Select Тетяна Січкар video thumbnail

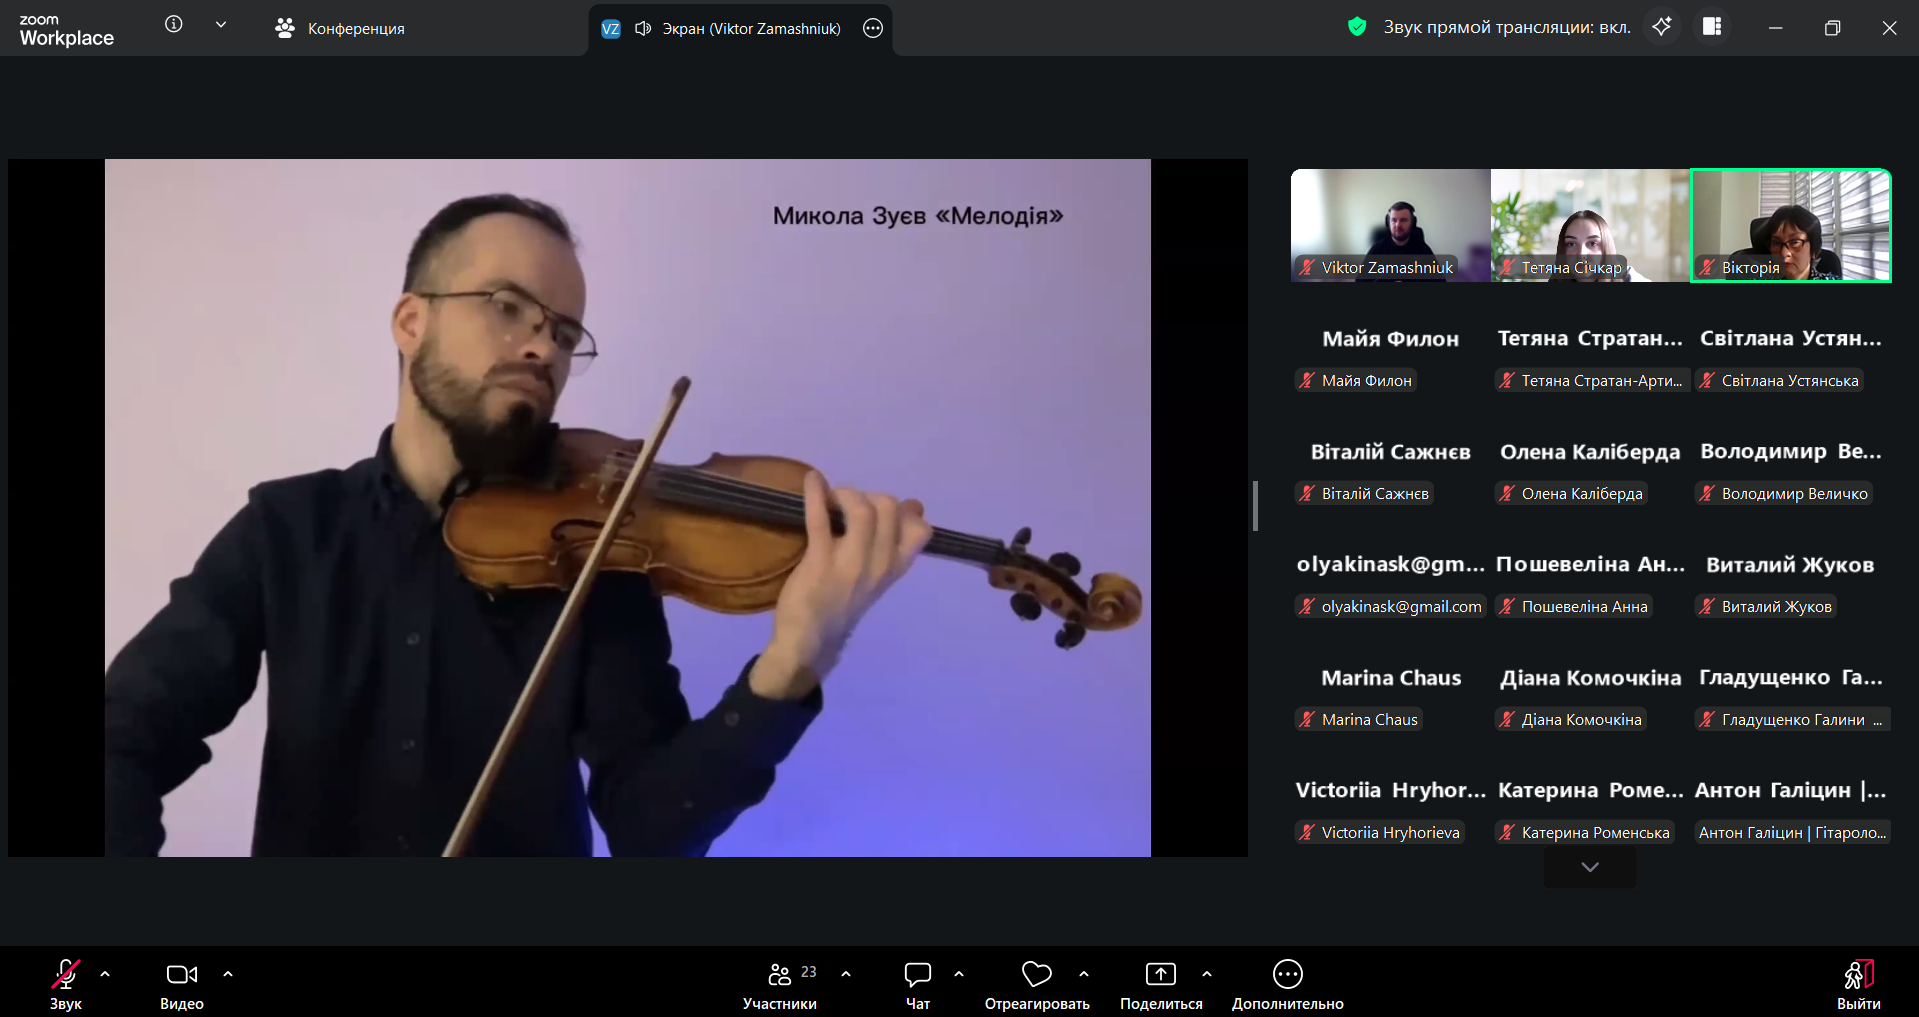coord(1590,225)
